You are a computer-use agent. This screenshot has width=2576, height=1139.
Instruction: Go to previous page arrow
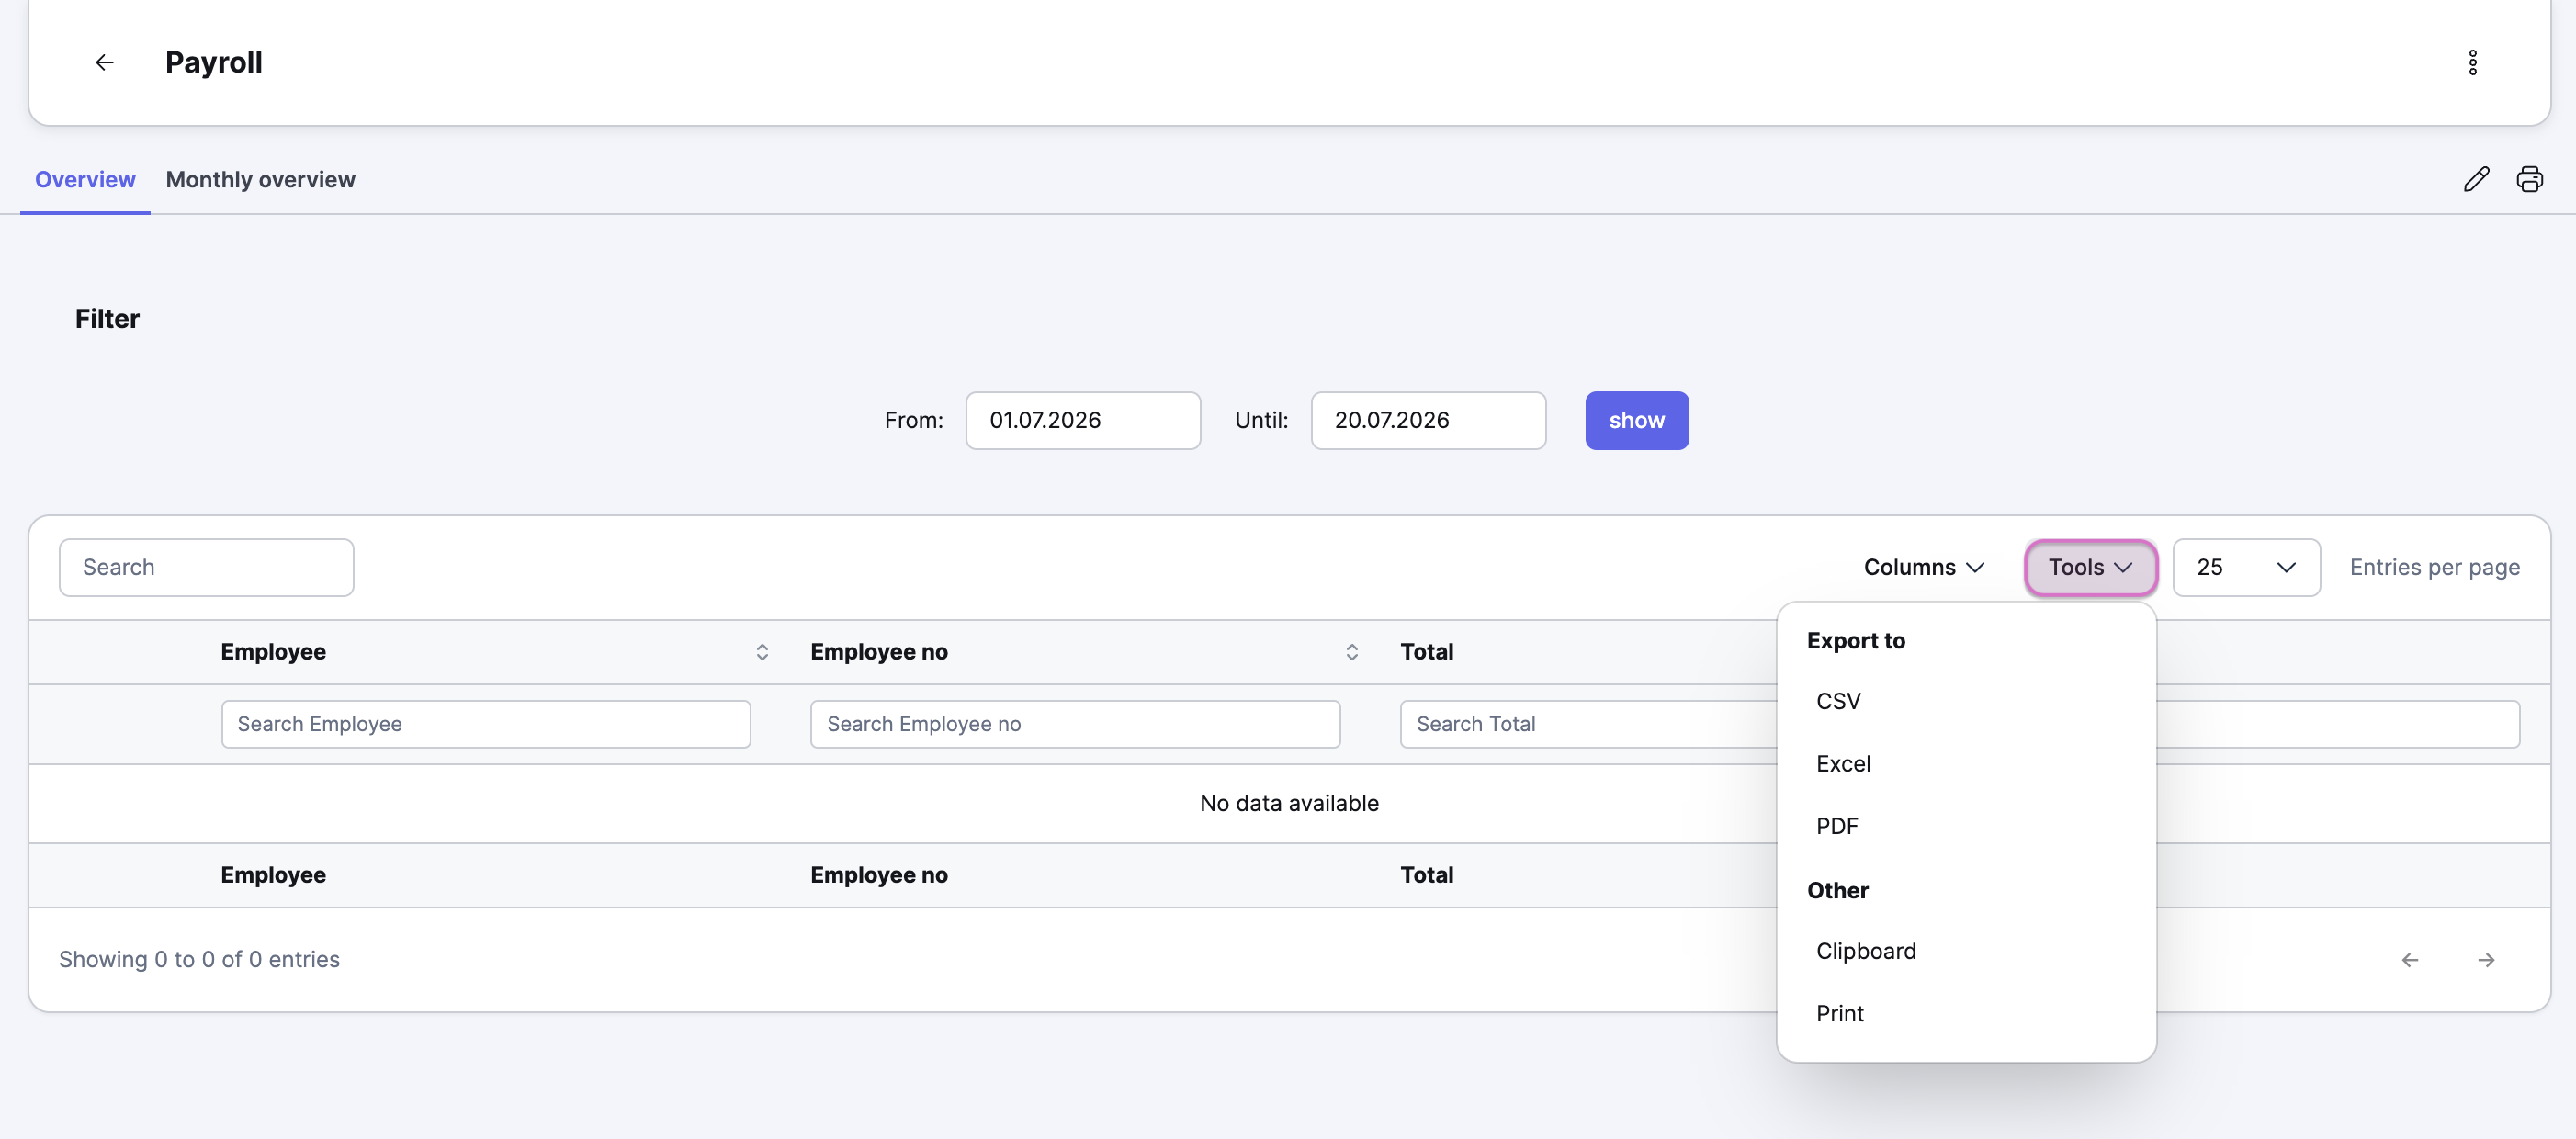click(2409, 960)
